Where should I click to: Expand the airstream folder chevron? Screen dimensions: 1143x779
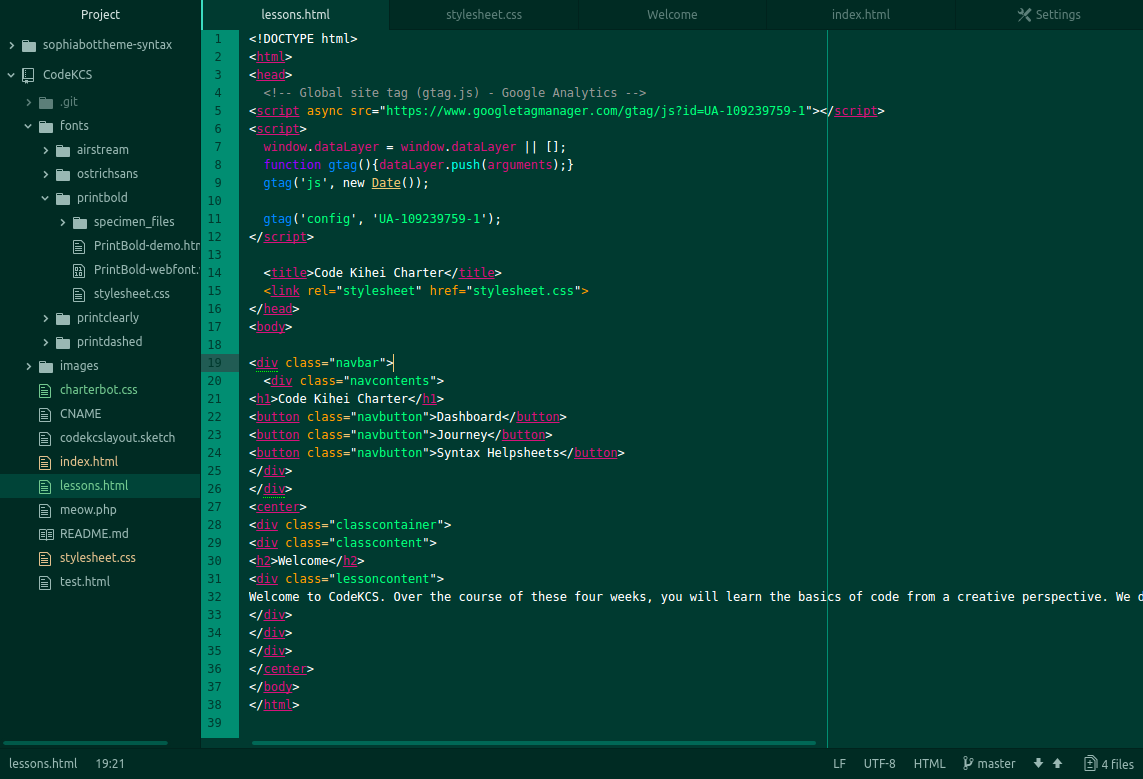coord(45,150)
